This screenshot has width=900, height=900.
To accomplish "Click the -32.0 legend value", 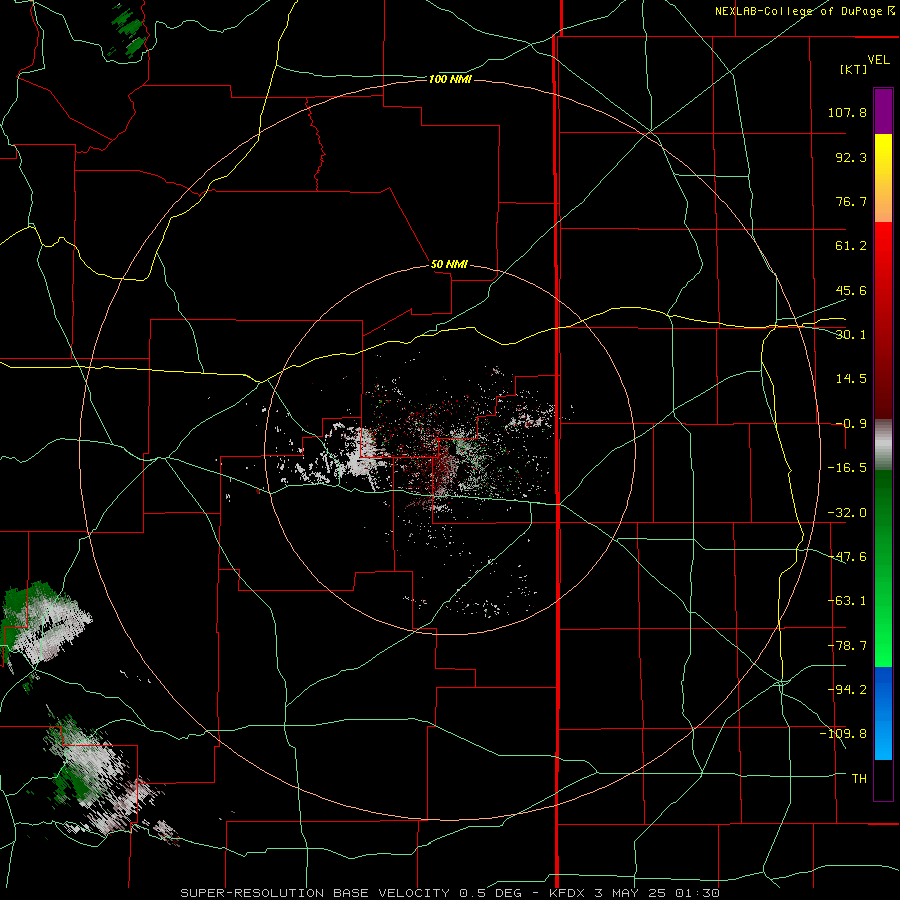I will coord(847,513).
